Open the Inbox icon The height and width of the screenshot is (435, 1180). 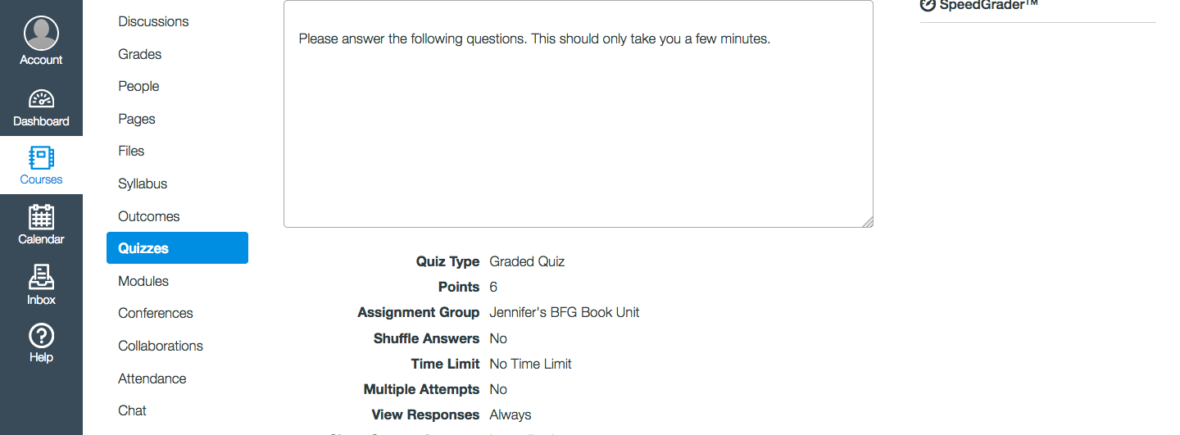click(41, 276)
